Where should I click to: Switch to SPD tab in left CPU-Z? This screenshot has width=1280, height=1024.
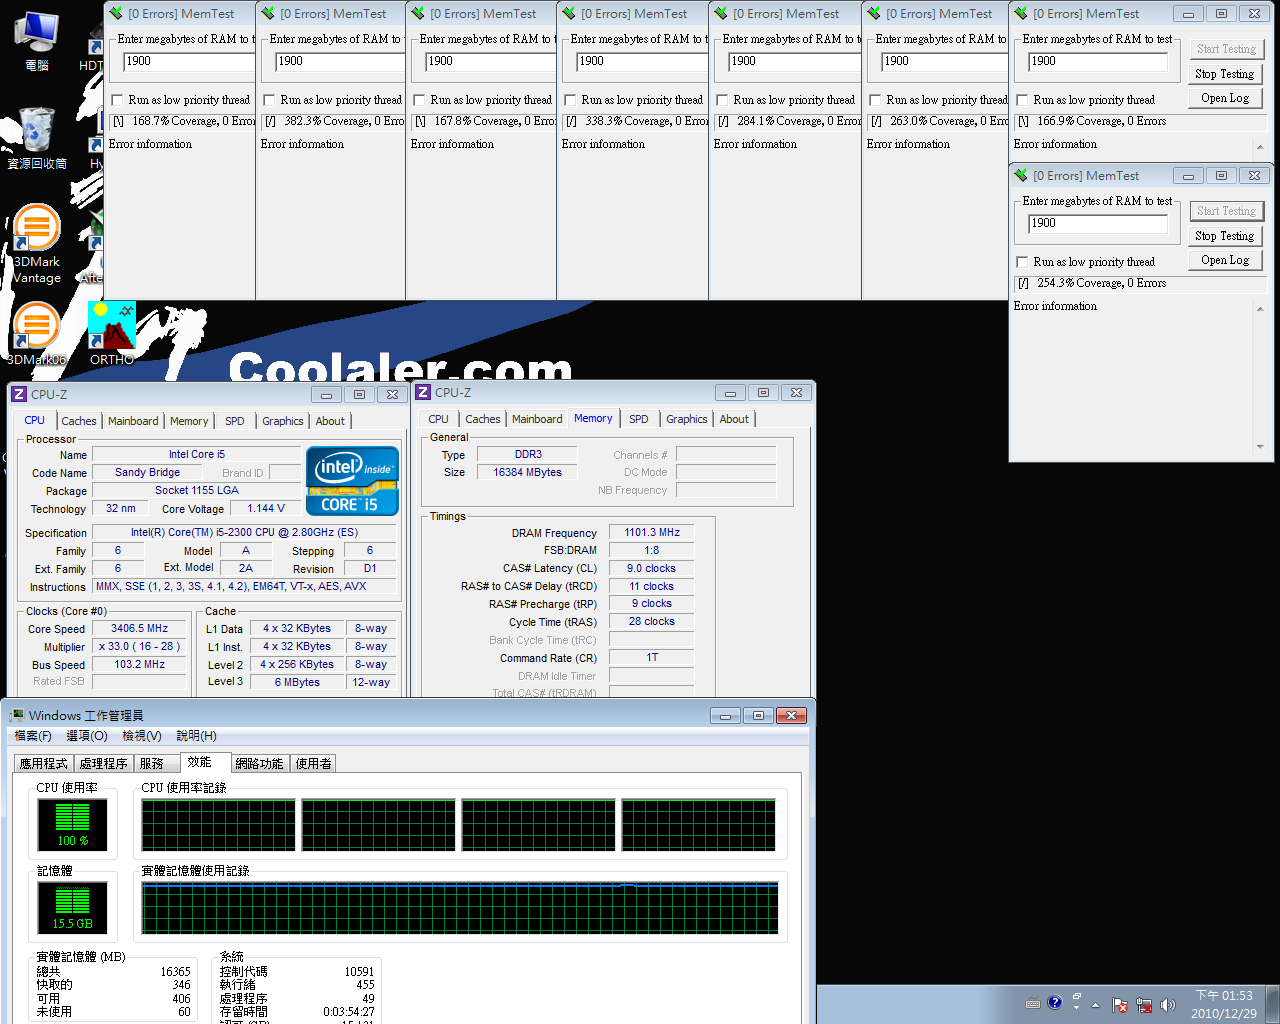click(235, 421)
